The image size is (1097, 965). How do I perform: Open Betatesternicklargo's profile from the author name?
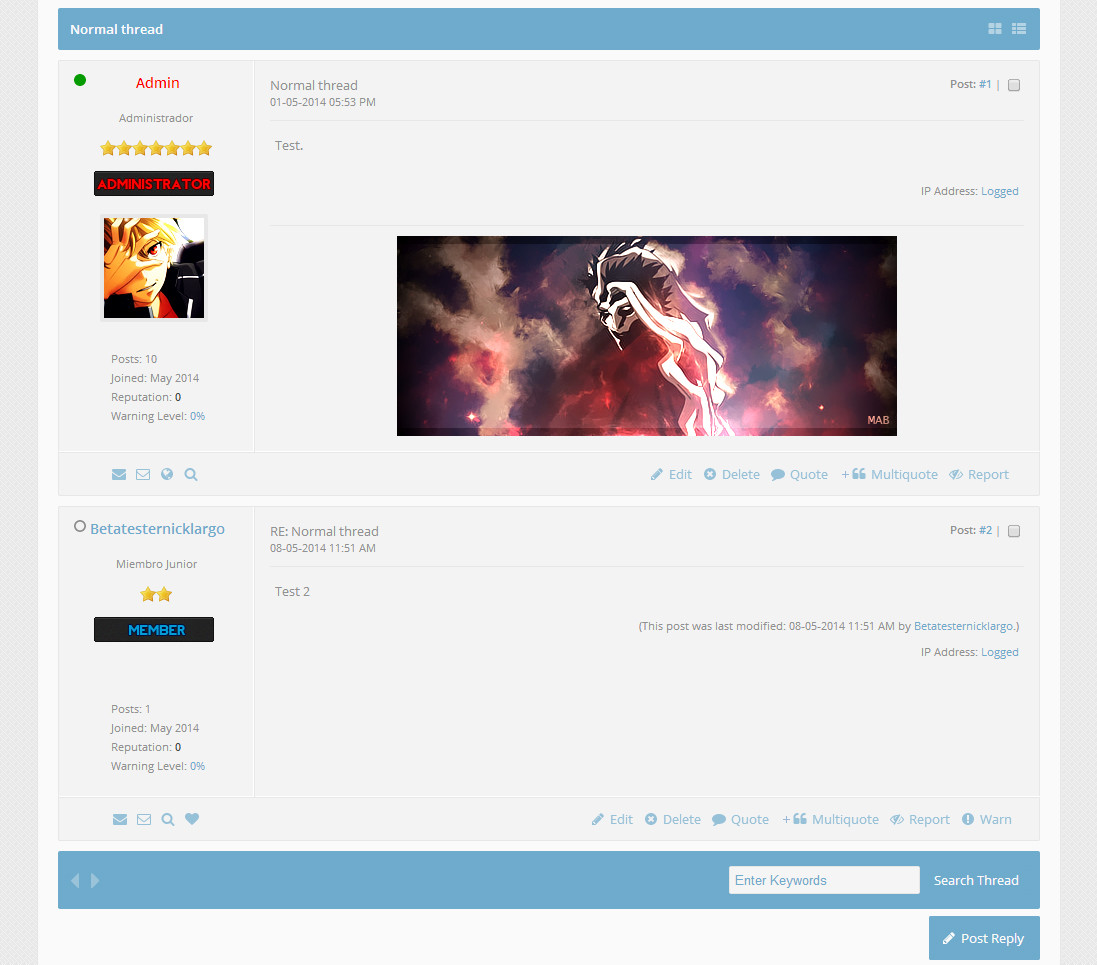coord(157,528)
